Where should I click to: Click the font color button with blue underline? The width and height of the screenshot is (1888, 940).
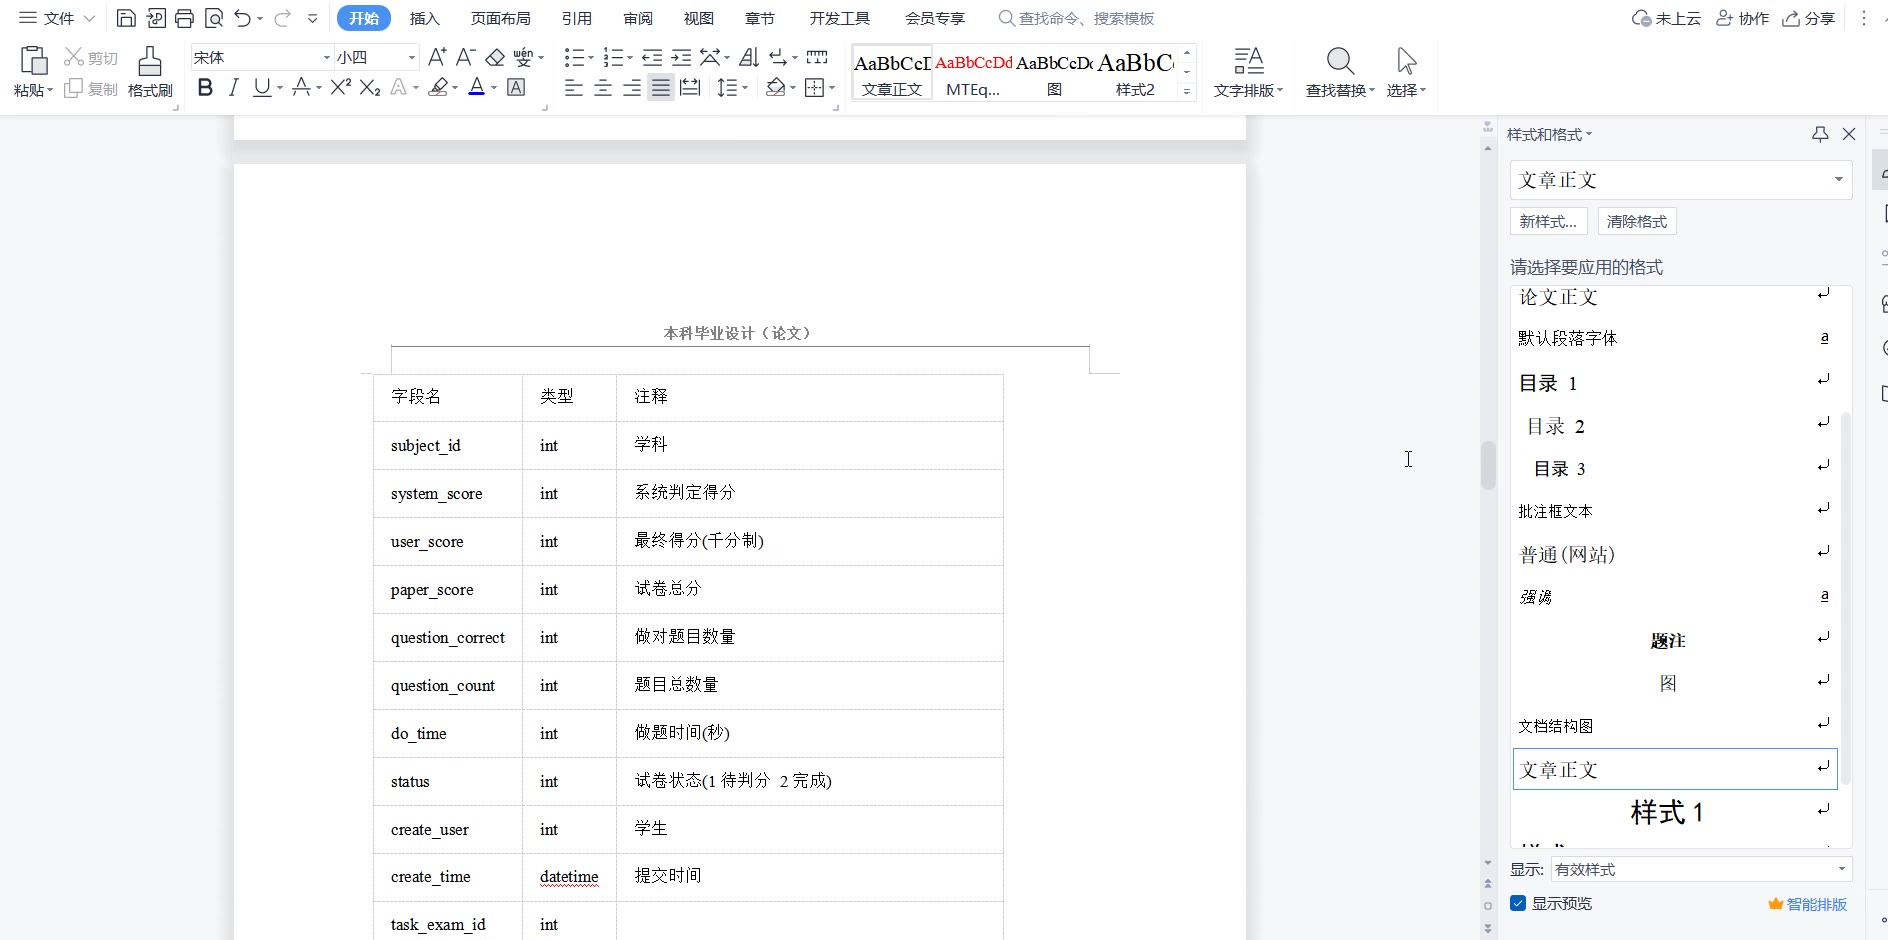click(477, 88)
